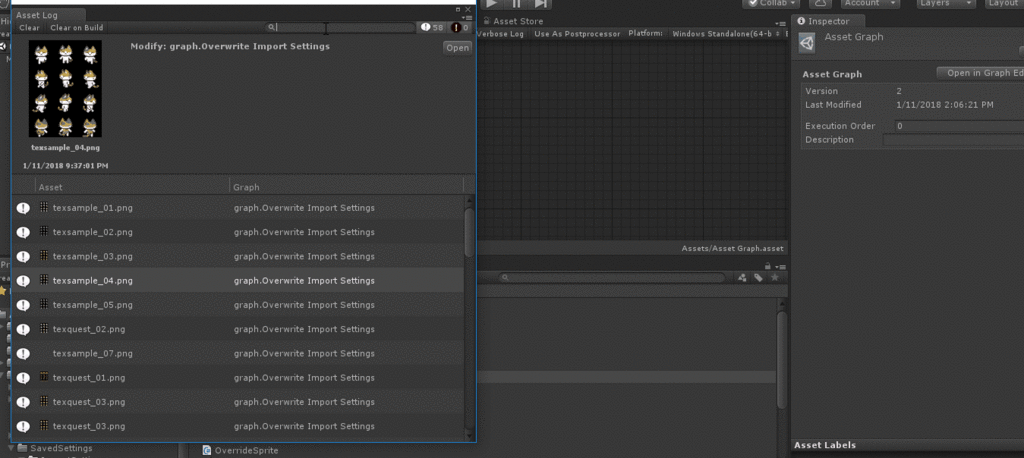Click Unity asset icon in Inspector header
This screenshot has height=458, width=1024.
pos(808,44)
